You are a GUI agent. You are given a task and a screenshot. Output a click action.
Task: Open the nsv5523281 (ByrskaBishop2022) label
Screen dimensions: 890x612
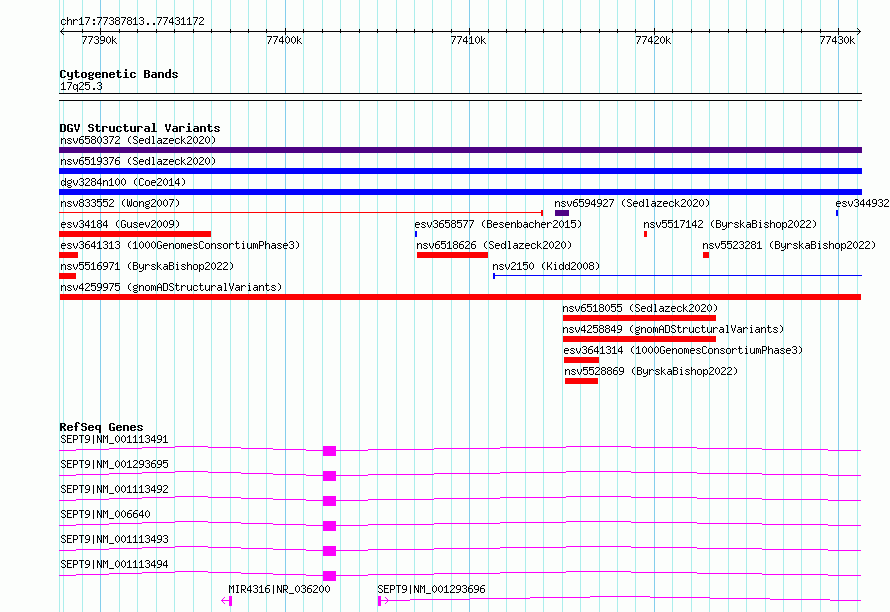(789, 245)
